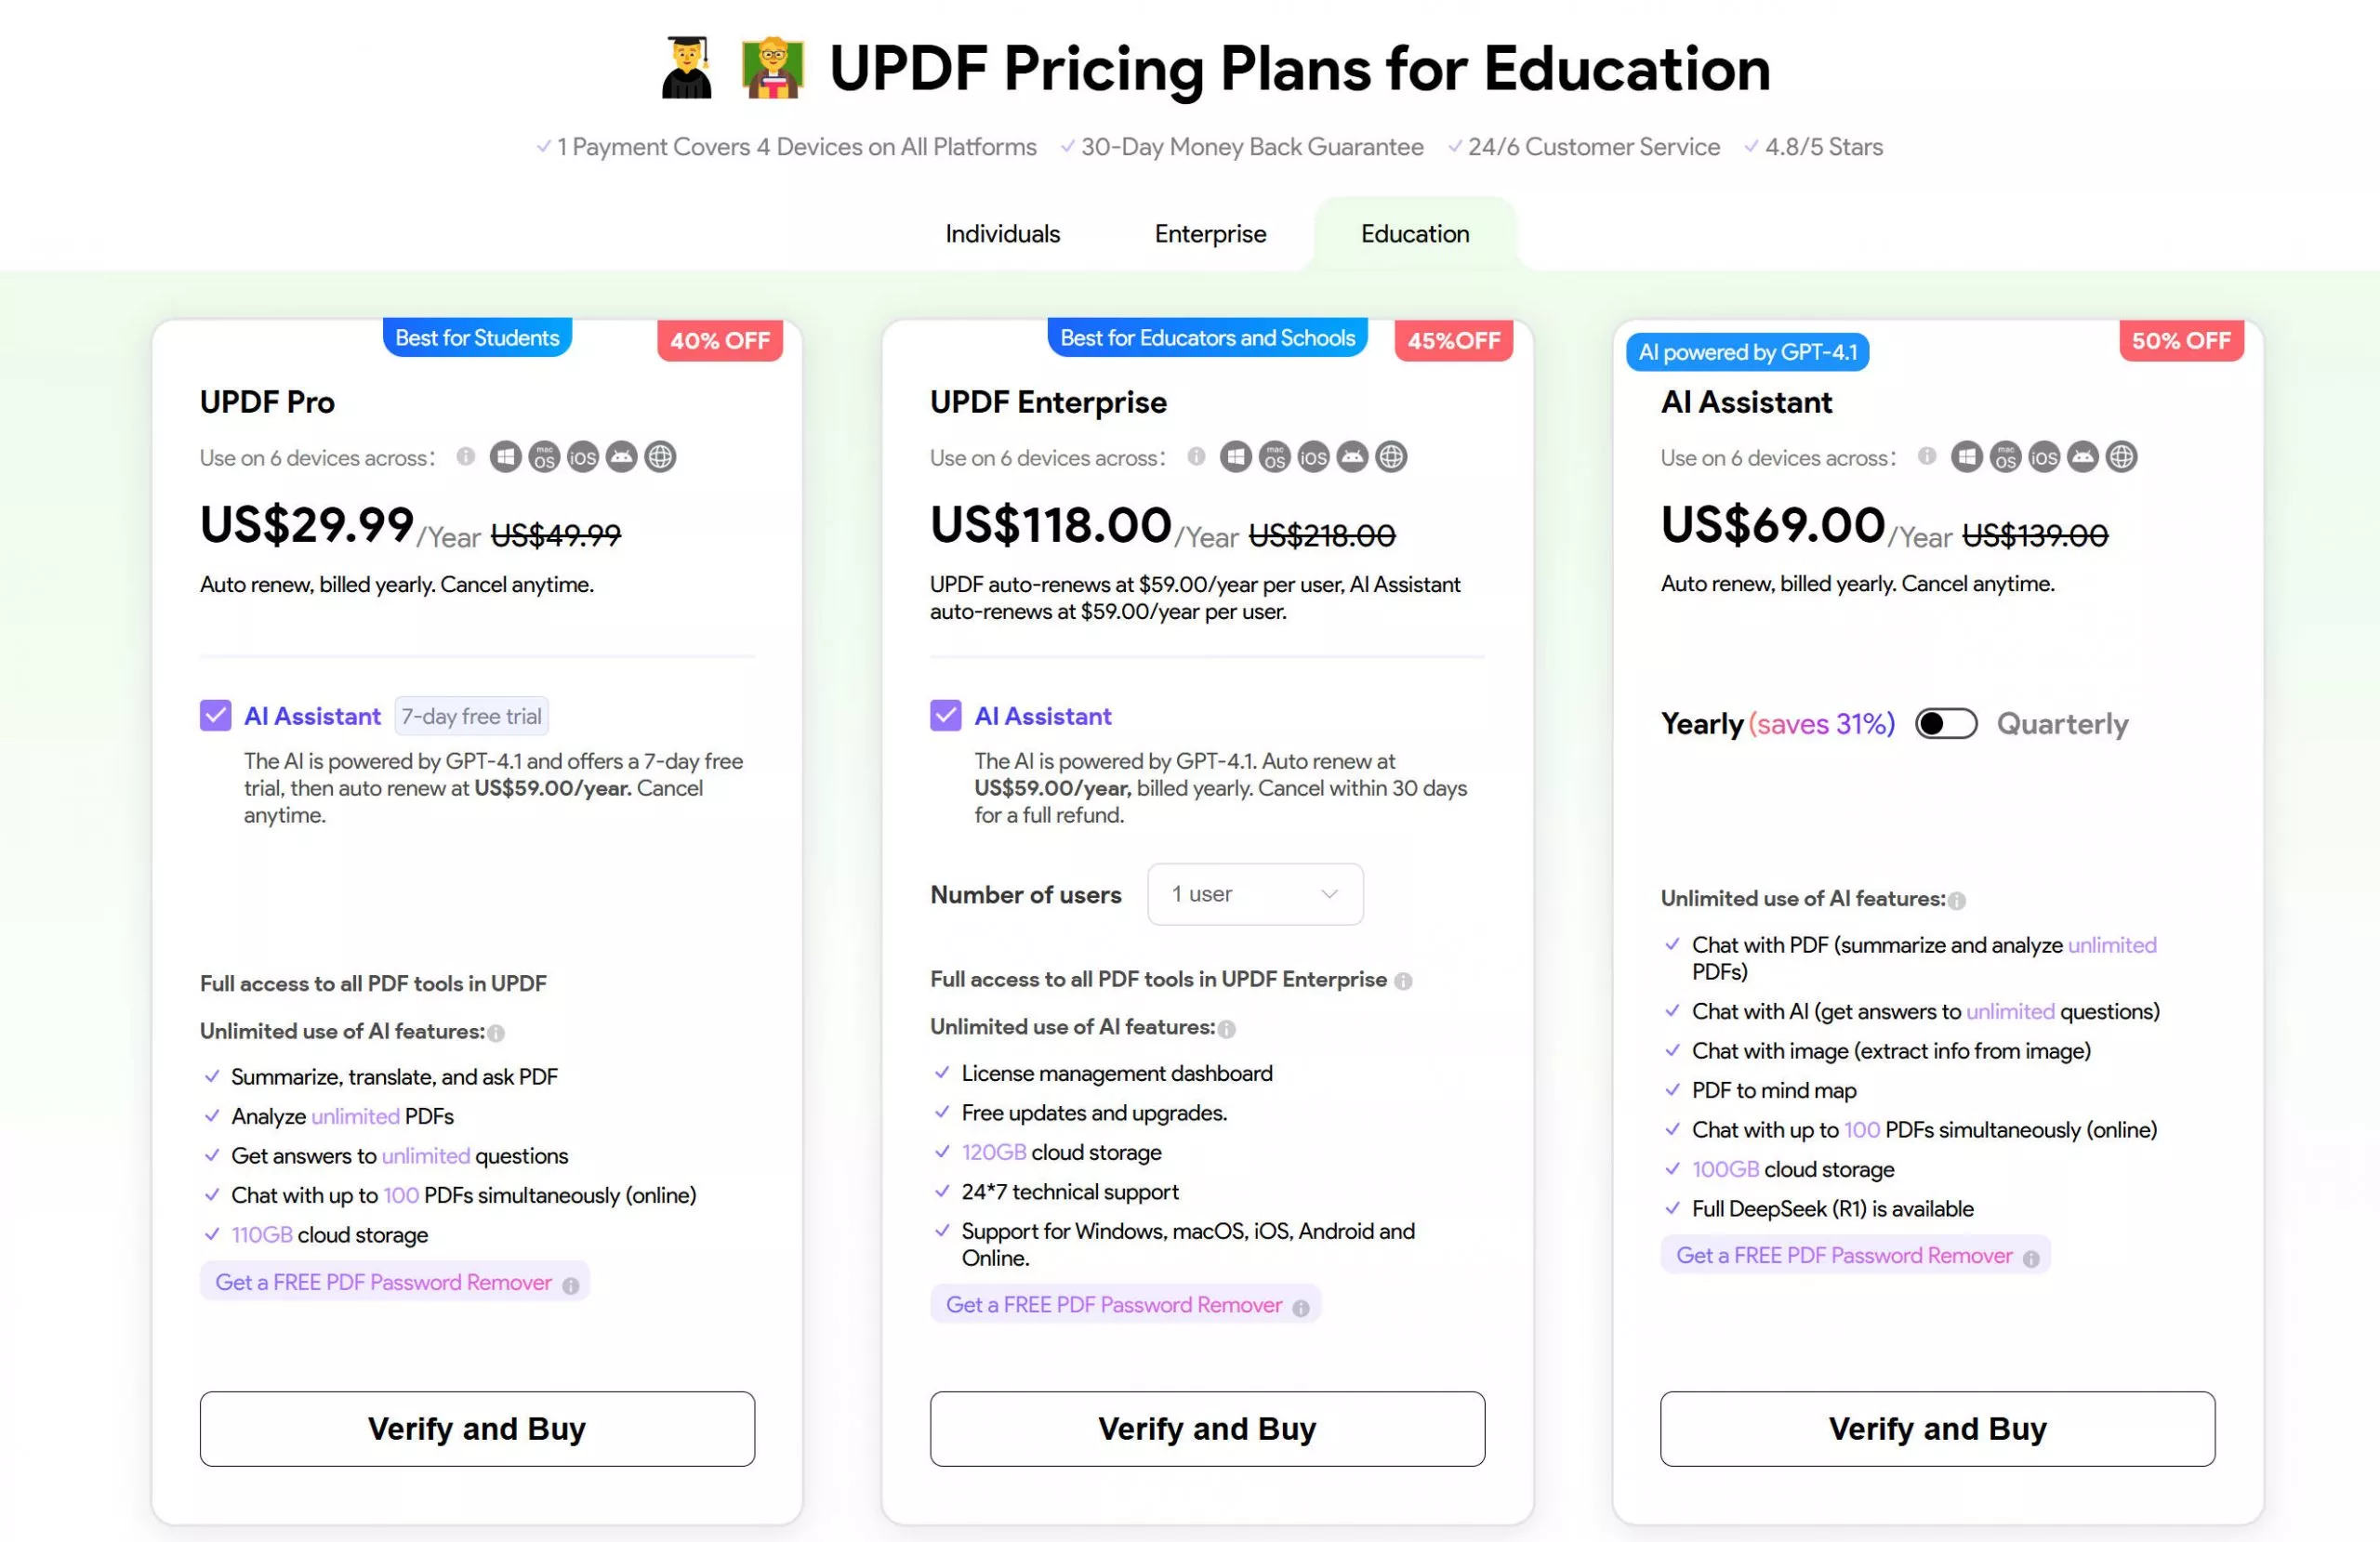Click the Android icon in UPDF Pro card

[621, 457]
